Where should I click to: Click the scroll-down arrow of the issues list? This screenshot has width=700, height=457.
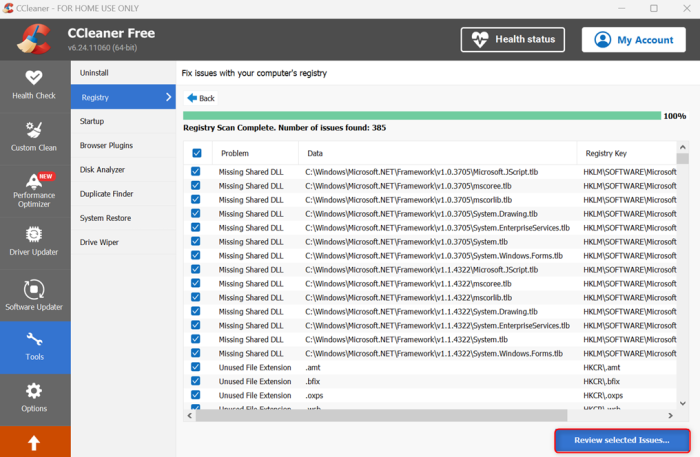682,403
